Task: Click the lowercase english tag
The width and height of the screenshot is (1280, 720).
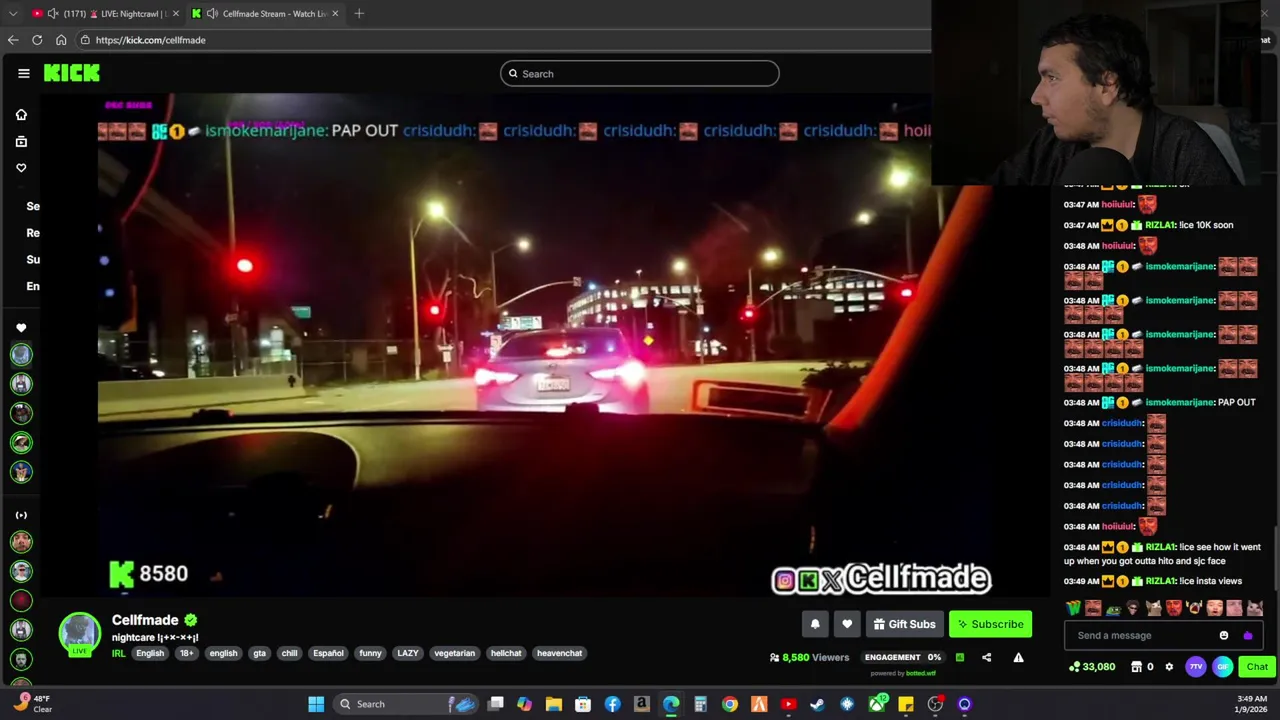Action: pyautogui.click(x=223, y=653)
